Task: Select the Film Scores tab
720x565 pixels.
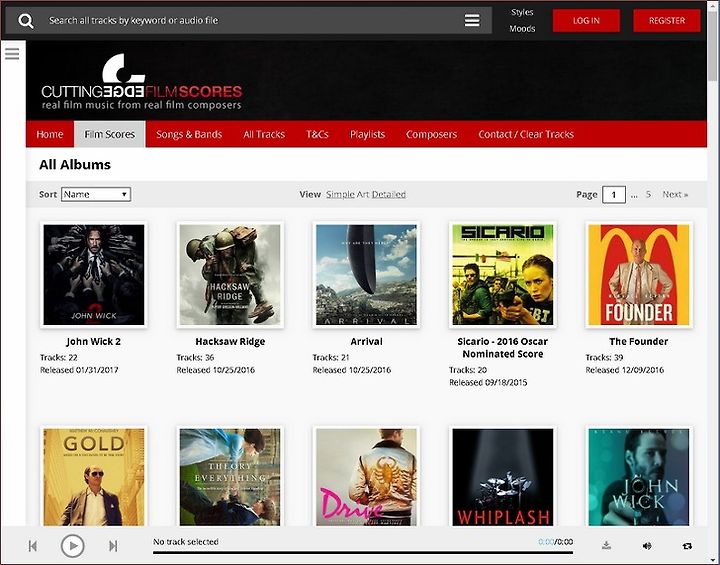Action: click(109, 134)
